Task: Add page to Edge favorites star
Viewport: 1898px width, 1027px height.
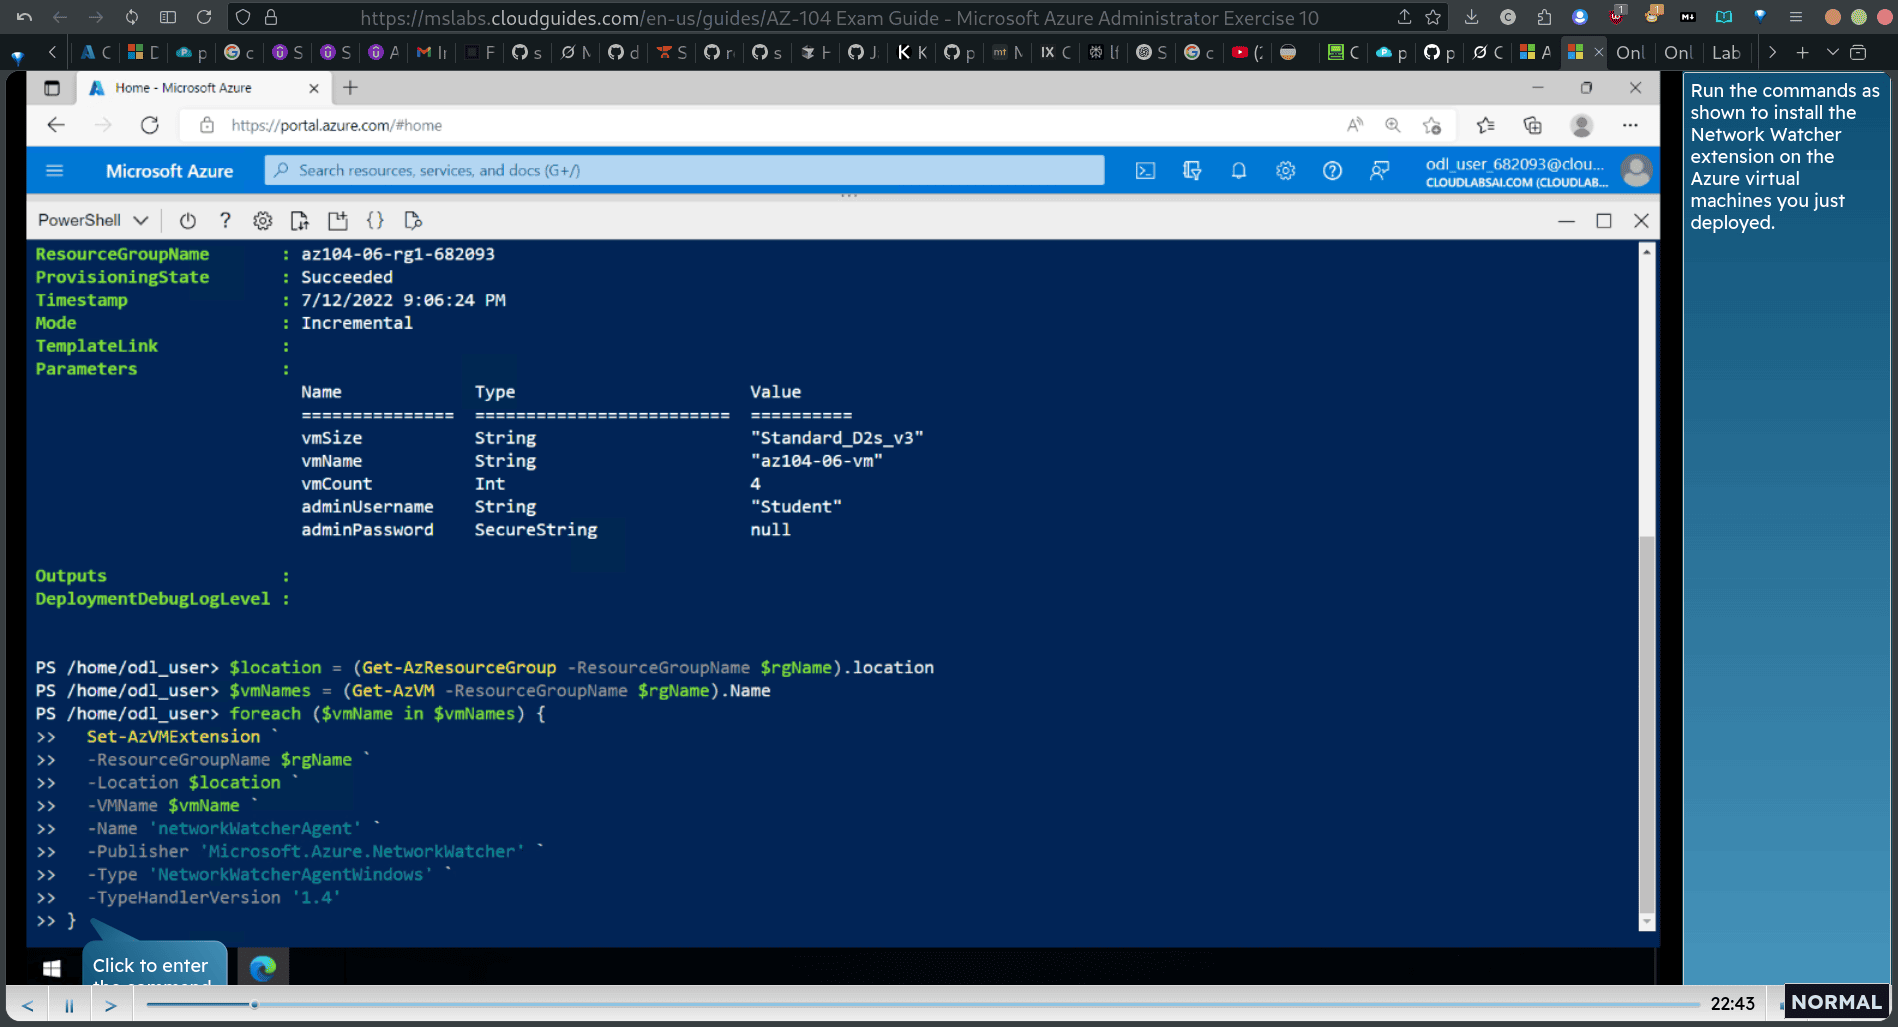Action: click(x=1432, y=125)
